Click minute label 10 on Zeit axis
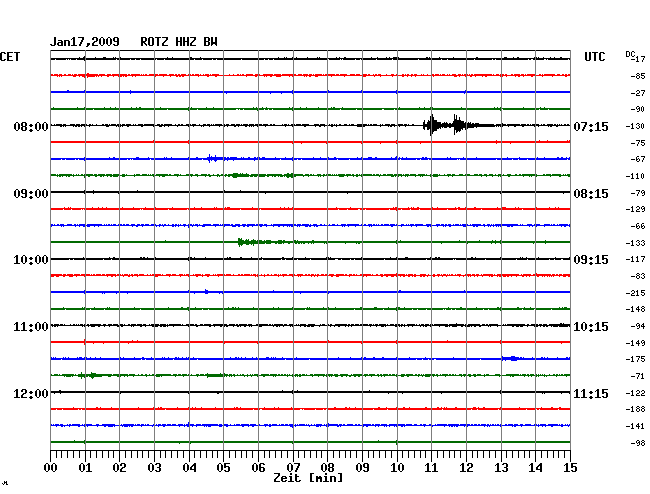The image size is (650, 494). [x=397, y=468]
